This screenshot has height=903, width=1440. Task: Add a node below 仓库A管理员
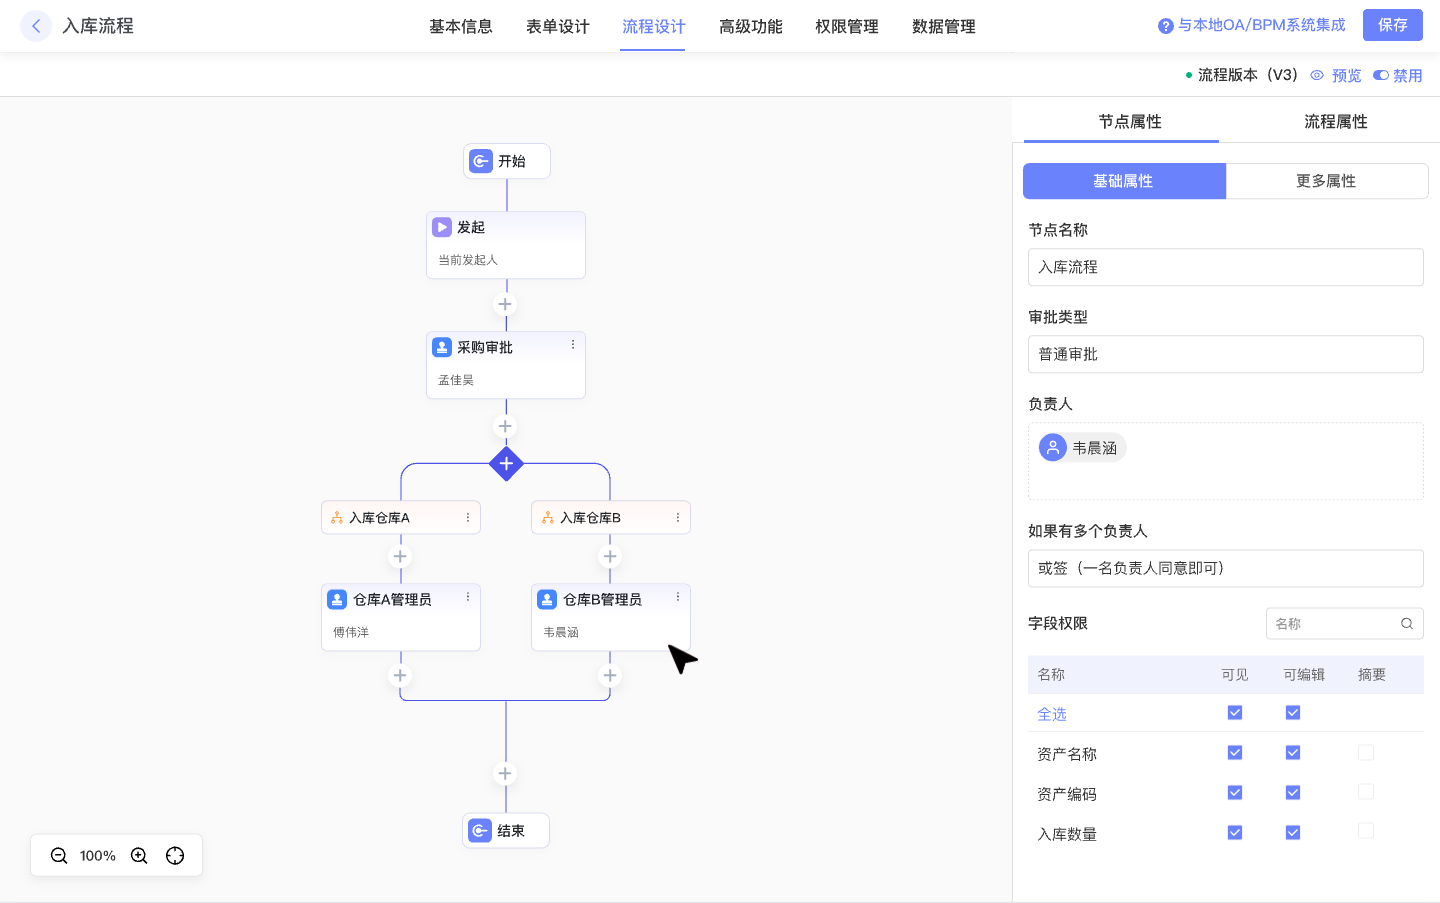(400, 676)
